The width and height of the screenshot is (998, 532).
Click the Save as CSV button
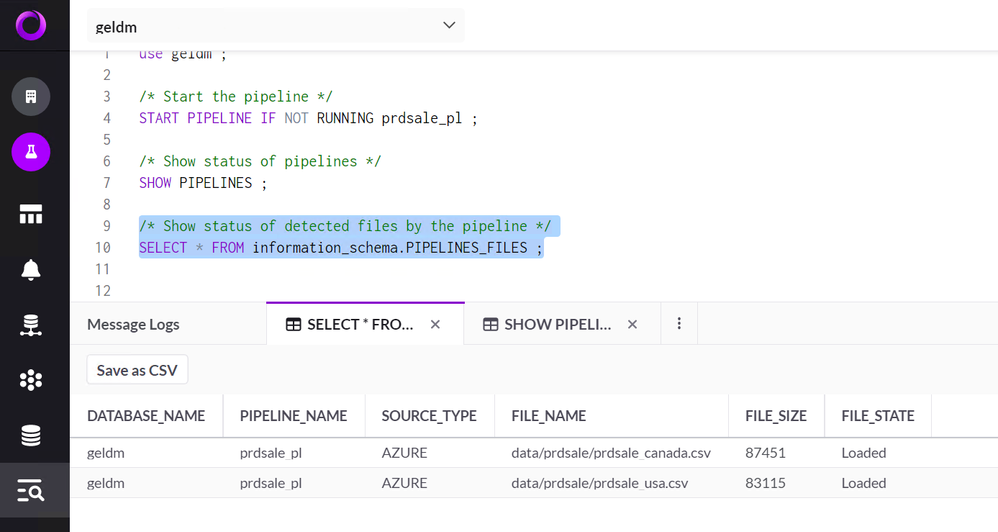coord(137,370)
